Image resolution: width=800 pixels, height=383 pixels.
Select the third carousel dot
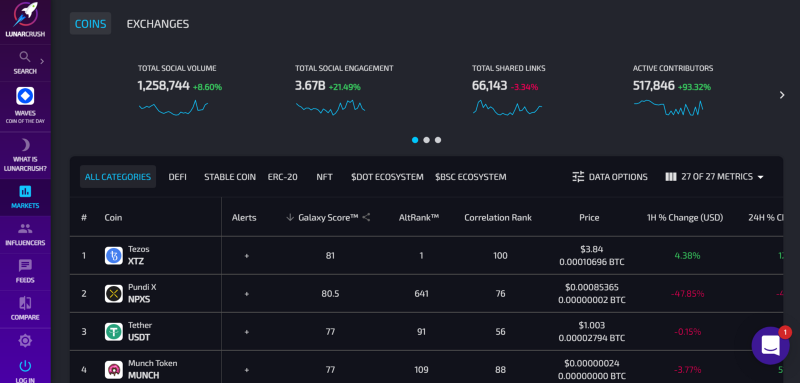click(438, 140)
